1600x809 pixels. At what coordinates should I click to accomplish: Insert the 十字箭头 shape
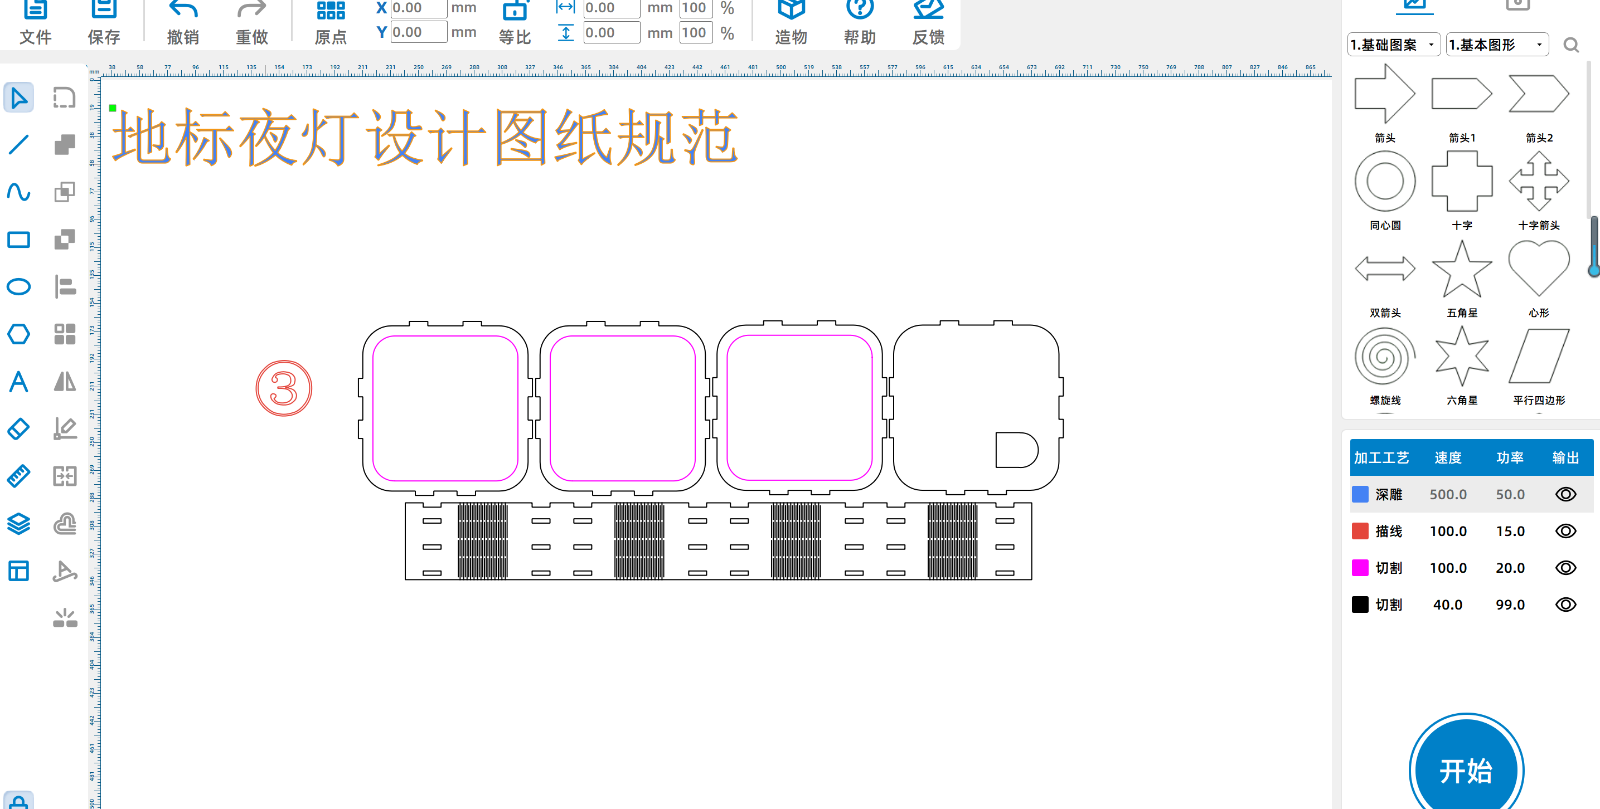pos(1539,181)
